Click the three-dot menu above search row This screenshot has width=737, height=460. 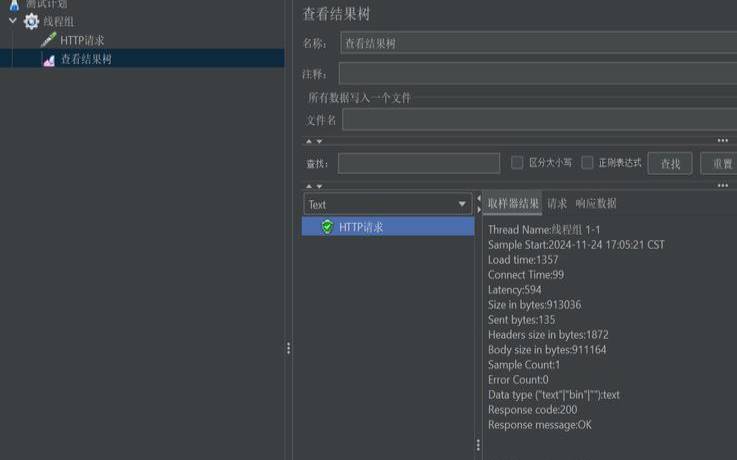click(722, 140)
